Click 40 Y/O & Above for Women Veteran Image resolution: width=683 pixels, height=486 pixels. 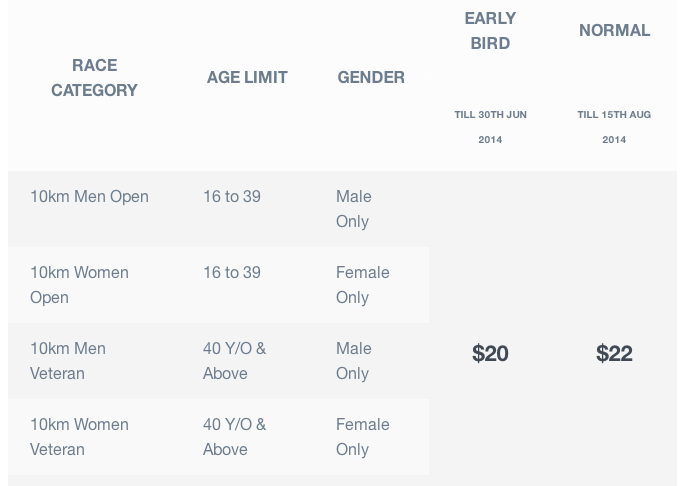[x=234, y=437]
